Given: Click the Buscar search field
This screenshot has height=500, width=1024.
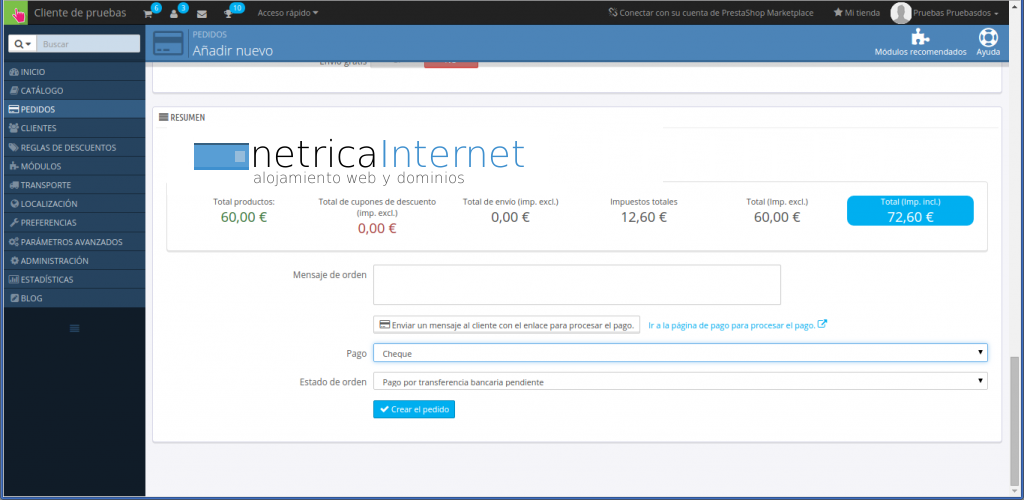Looking at the screenshot, I should 88,44.
